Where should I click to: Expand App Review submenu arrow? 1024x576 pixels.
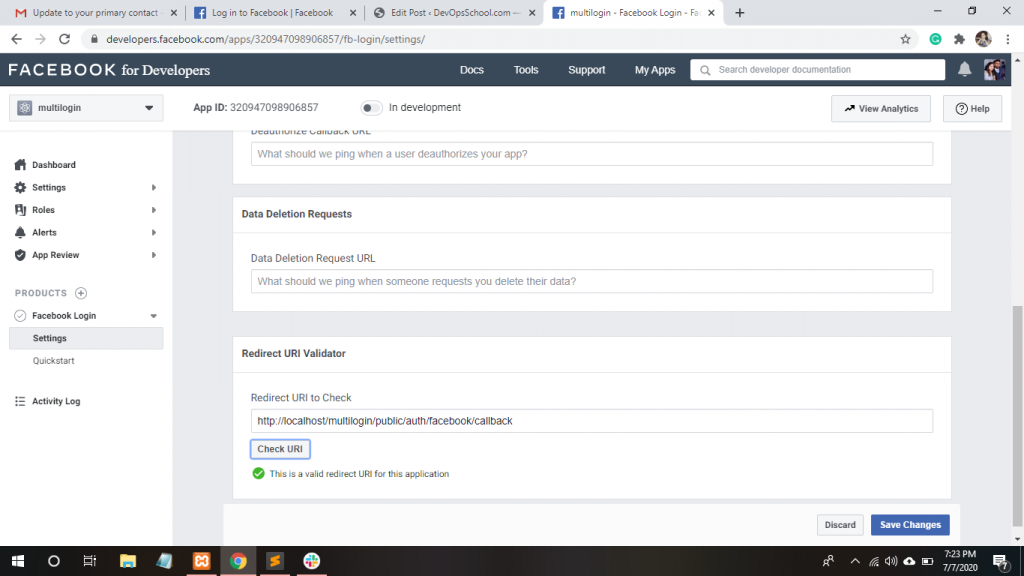(x=153, y=255)
